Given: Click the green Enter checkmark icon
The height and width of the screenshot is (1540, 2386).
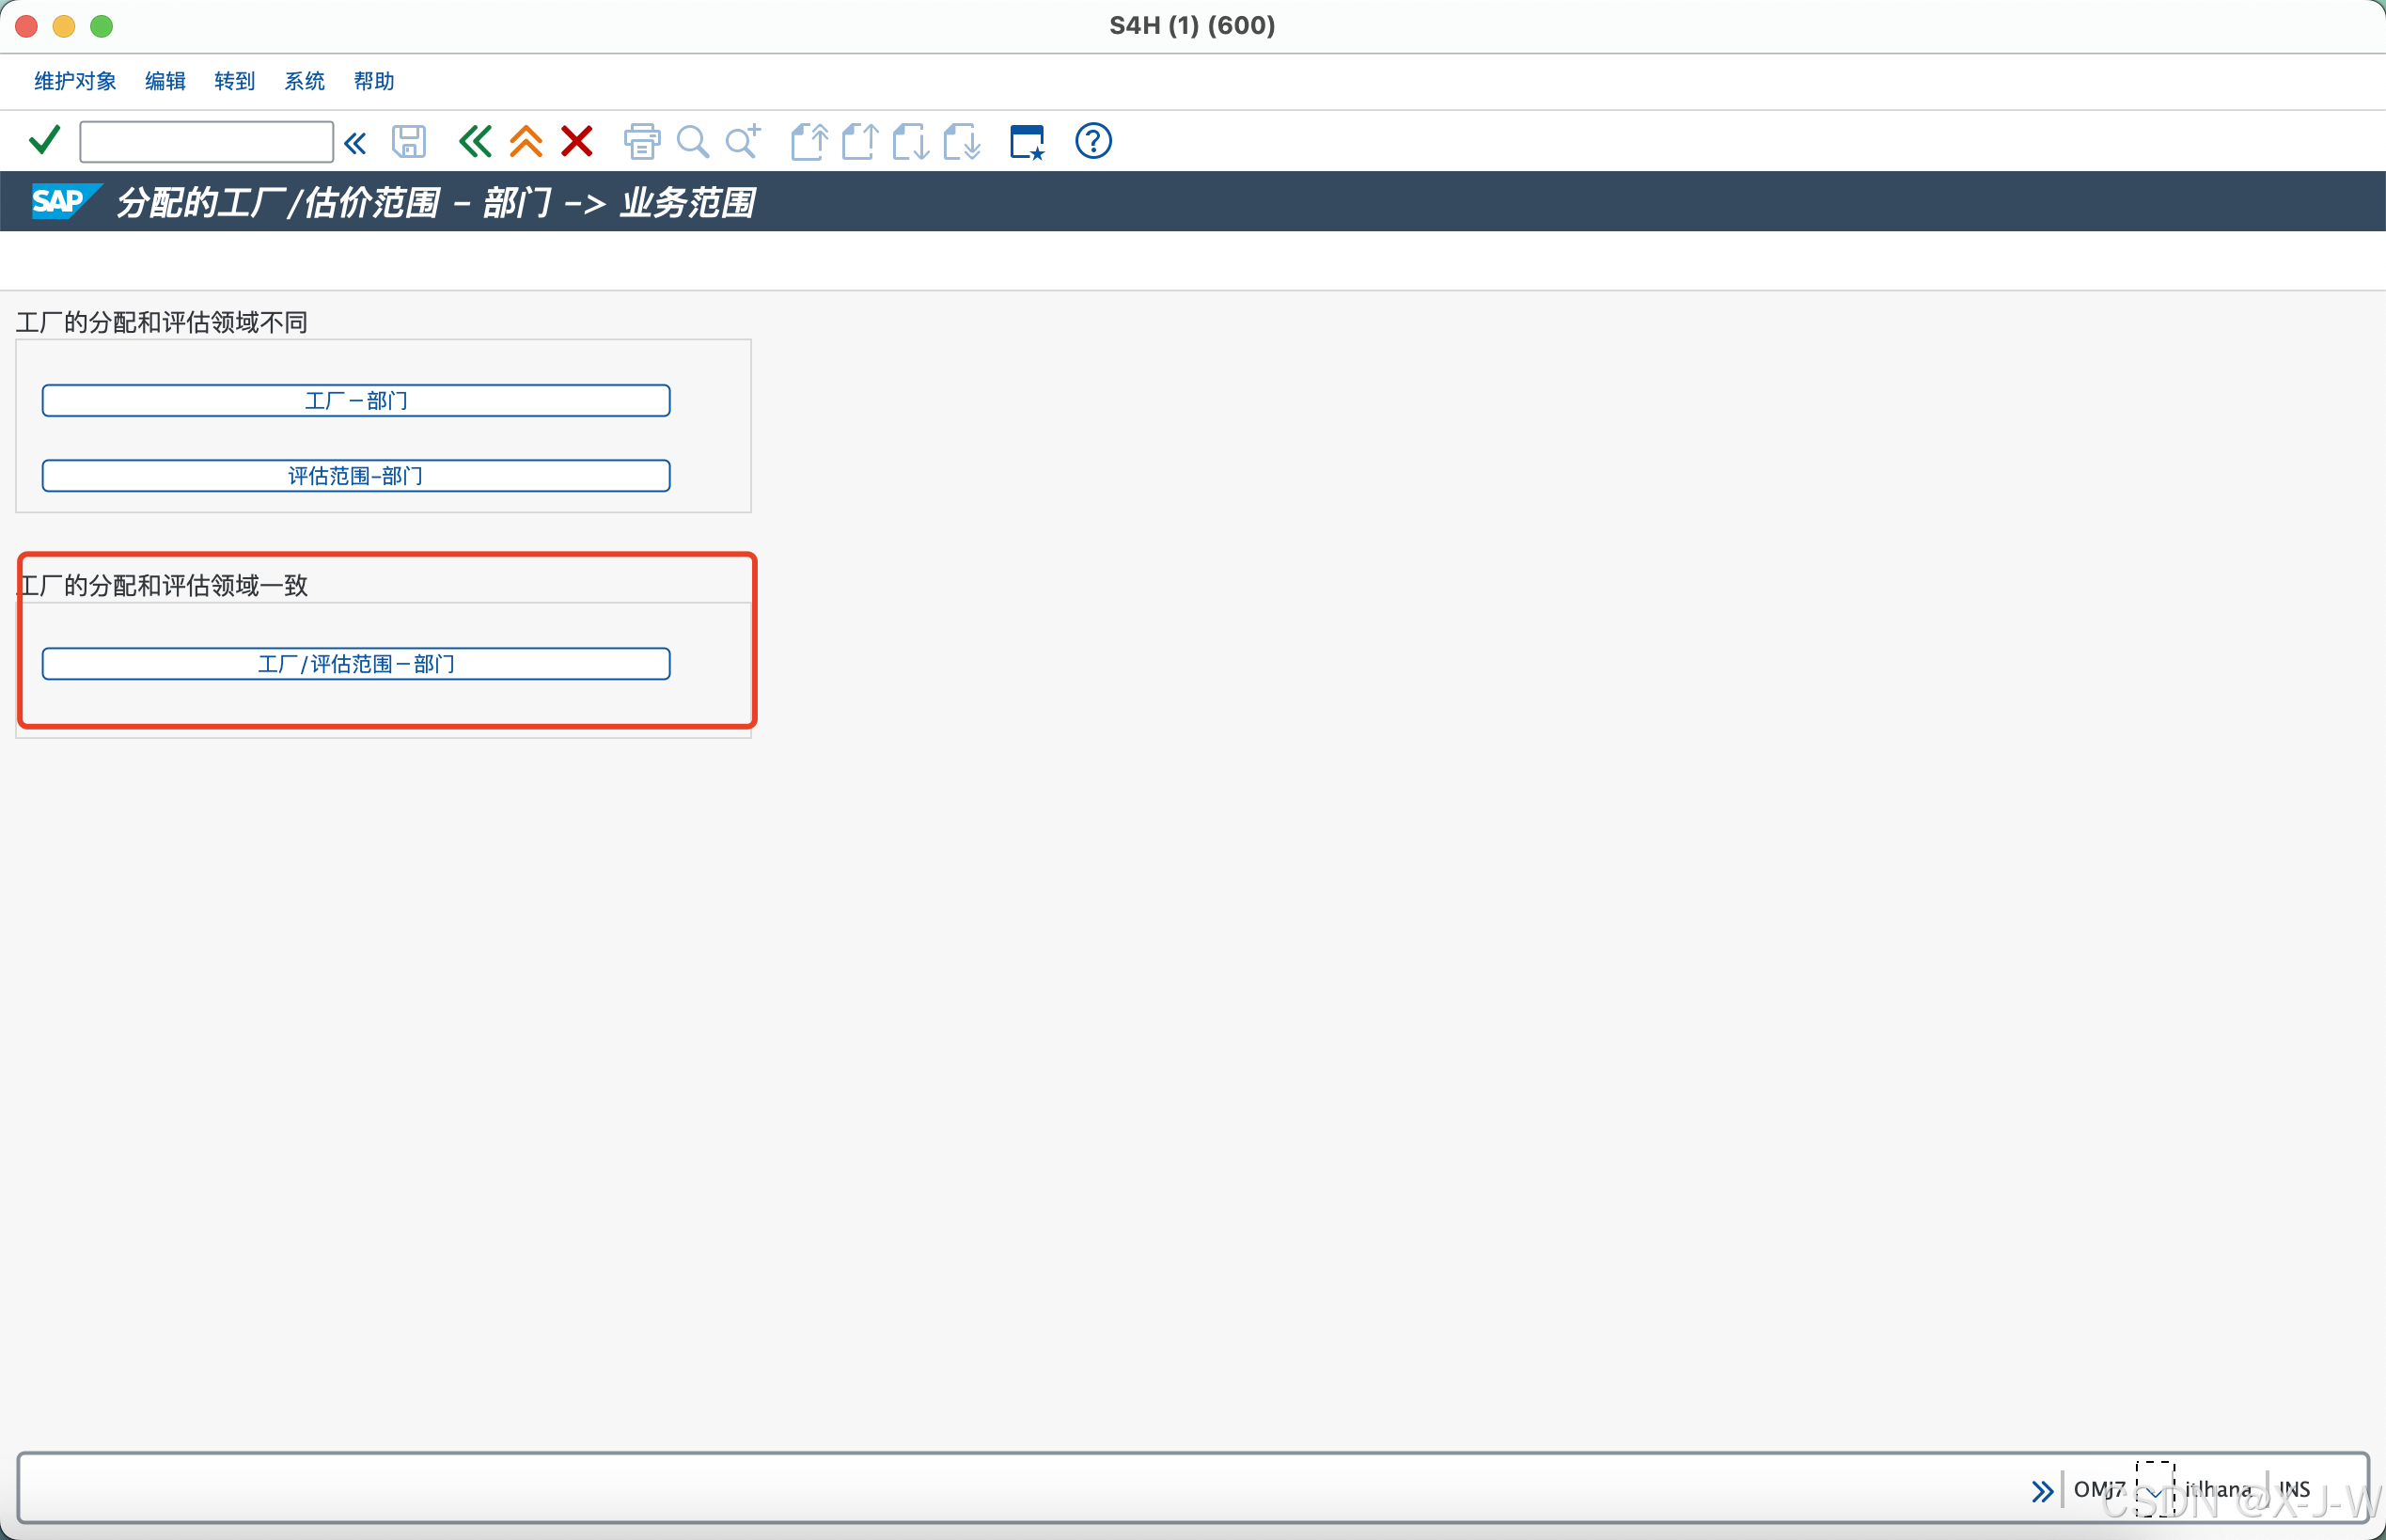Looking at the screenshot, I should click(44, 141).
